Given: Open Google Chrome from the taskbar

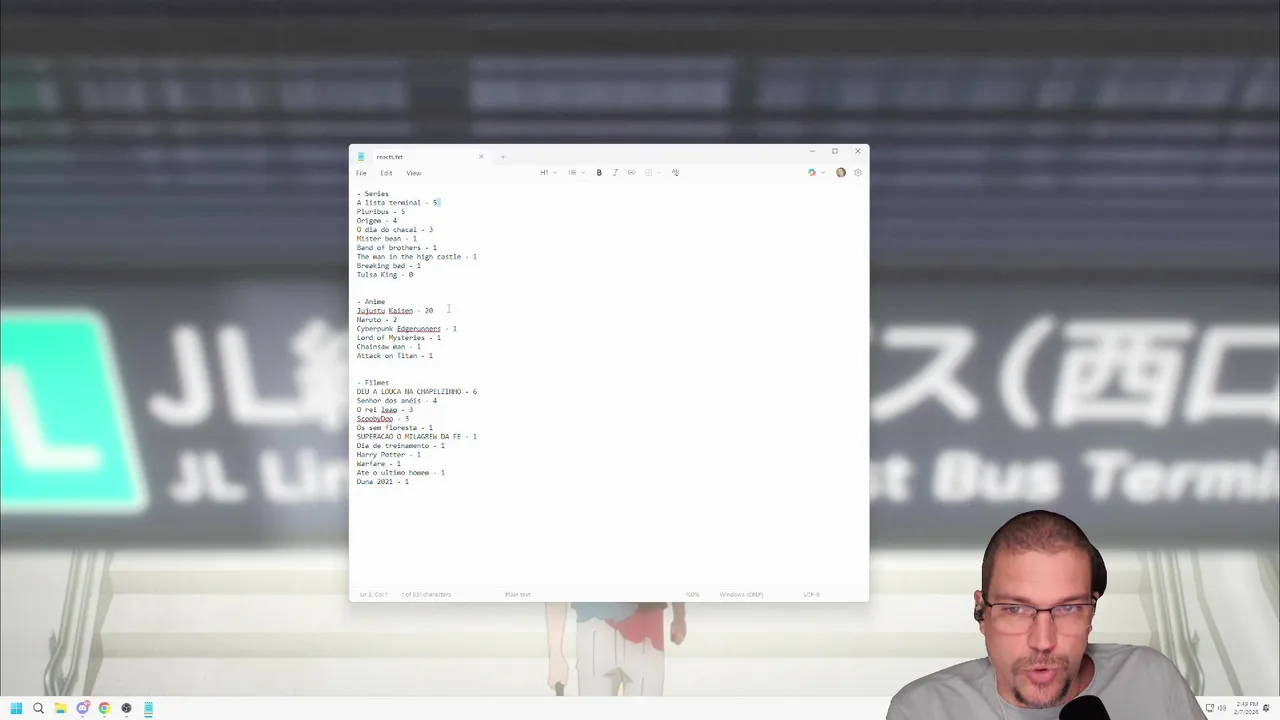Looking at the screenshot, I should 104,708.
